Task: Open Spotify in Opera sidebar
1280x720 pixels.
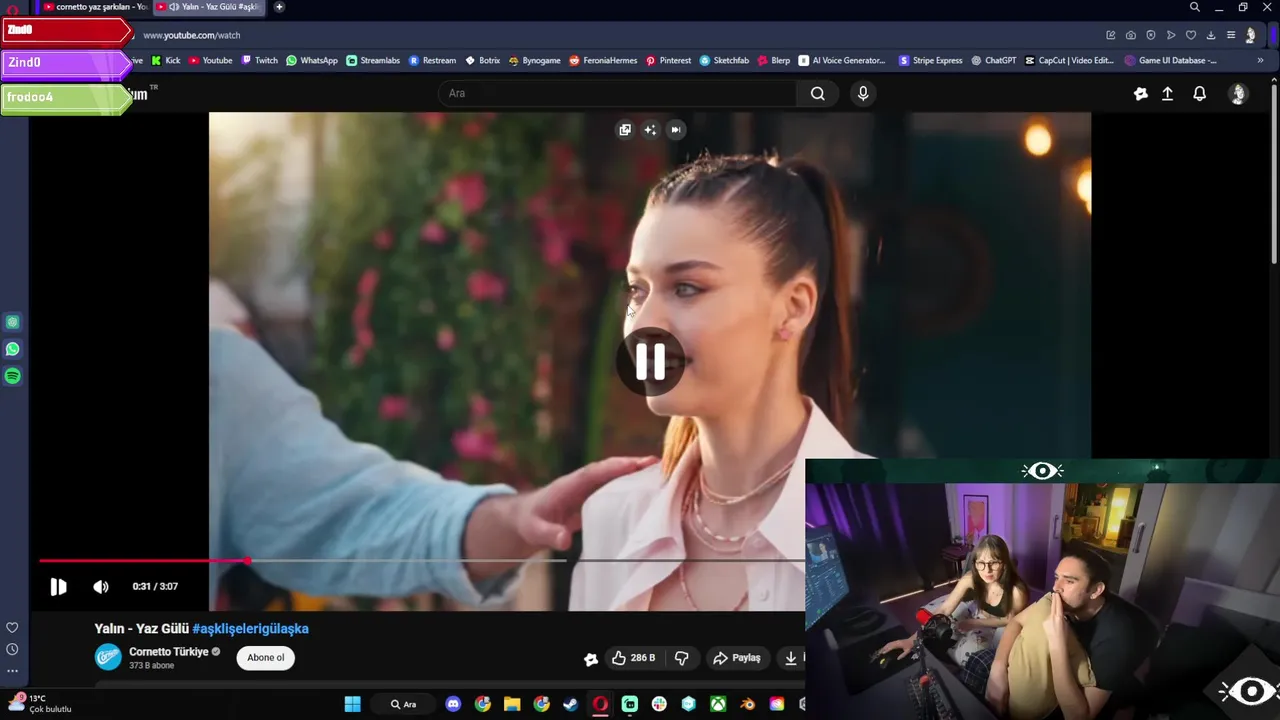Action: pyautogui.click(x=12, y=376)
